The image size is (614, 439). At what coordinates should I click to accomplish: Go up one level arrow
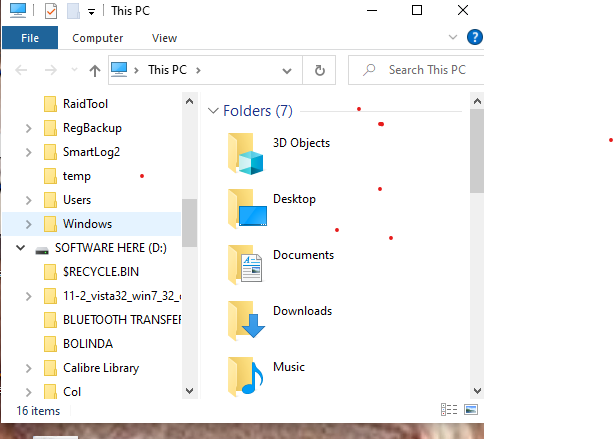coord(95,70)
